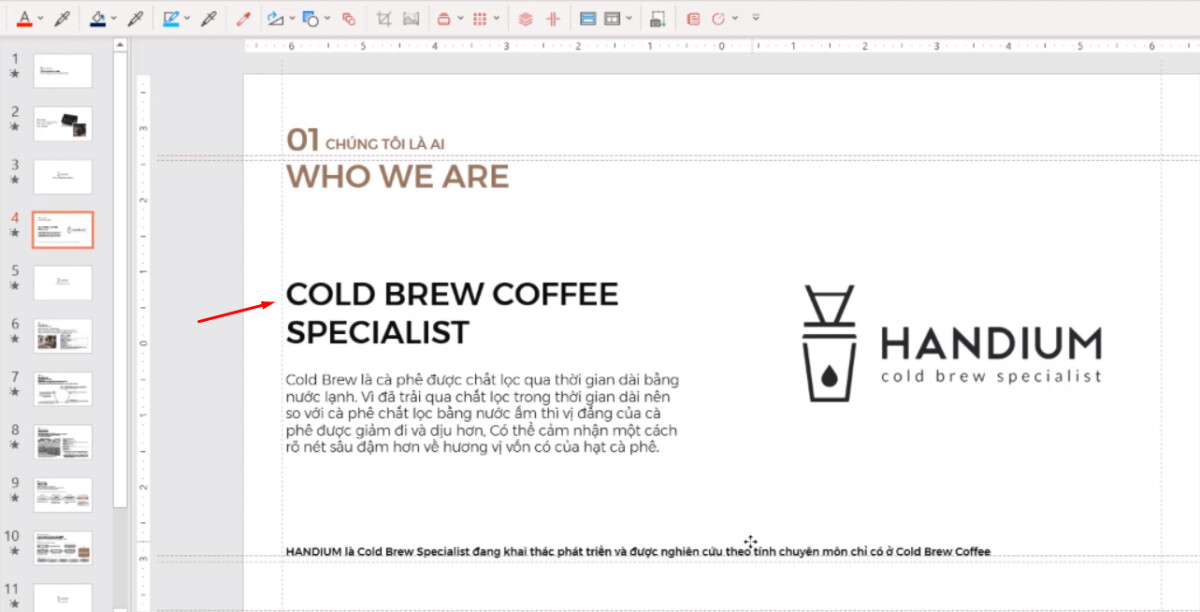This screenshot has height=612, width=1200.
Task: Click the center objects icon
Action: [x=551, y=17]
